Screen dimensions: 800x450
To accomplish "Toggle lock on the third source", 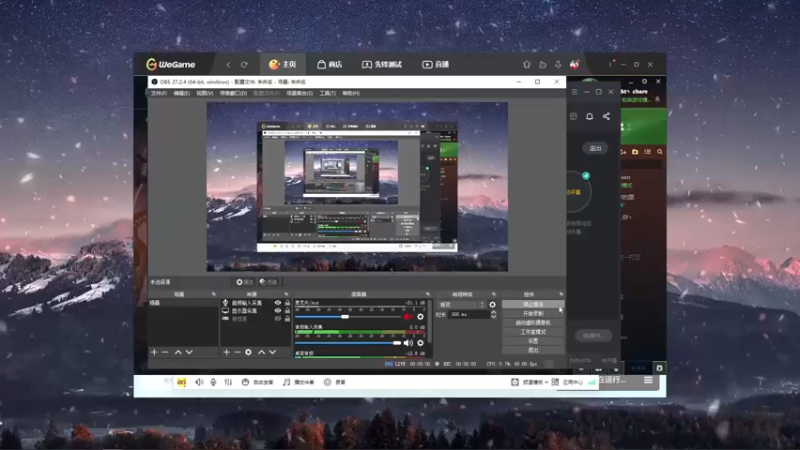I will tap(287, 319).
